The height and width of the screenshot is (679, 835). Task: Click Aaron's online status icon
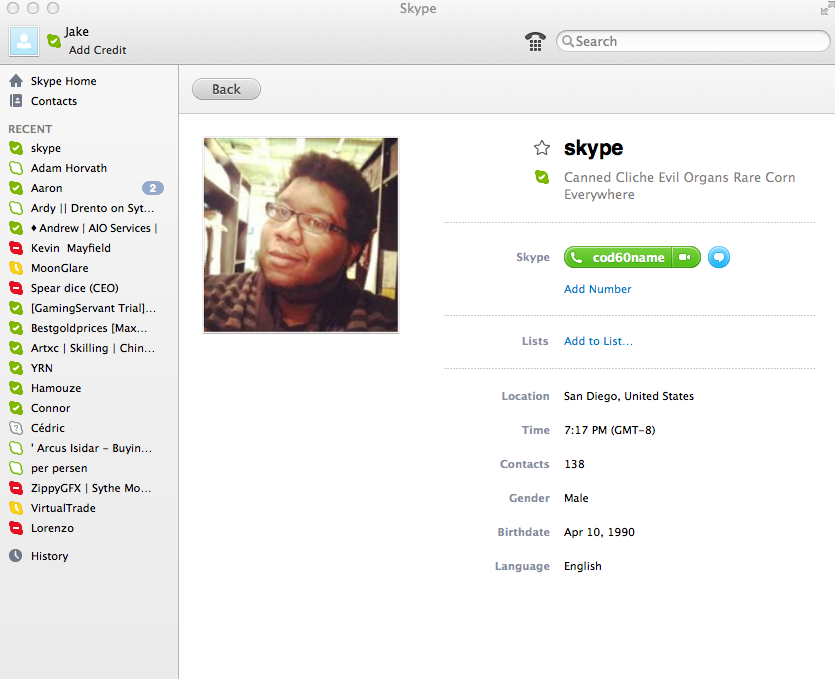pos(16,188)
